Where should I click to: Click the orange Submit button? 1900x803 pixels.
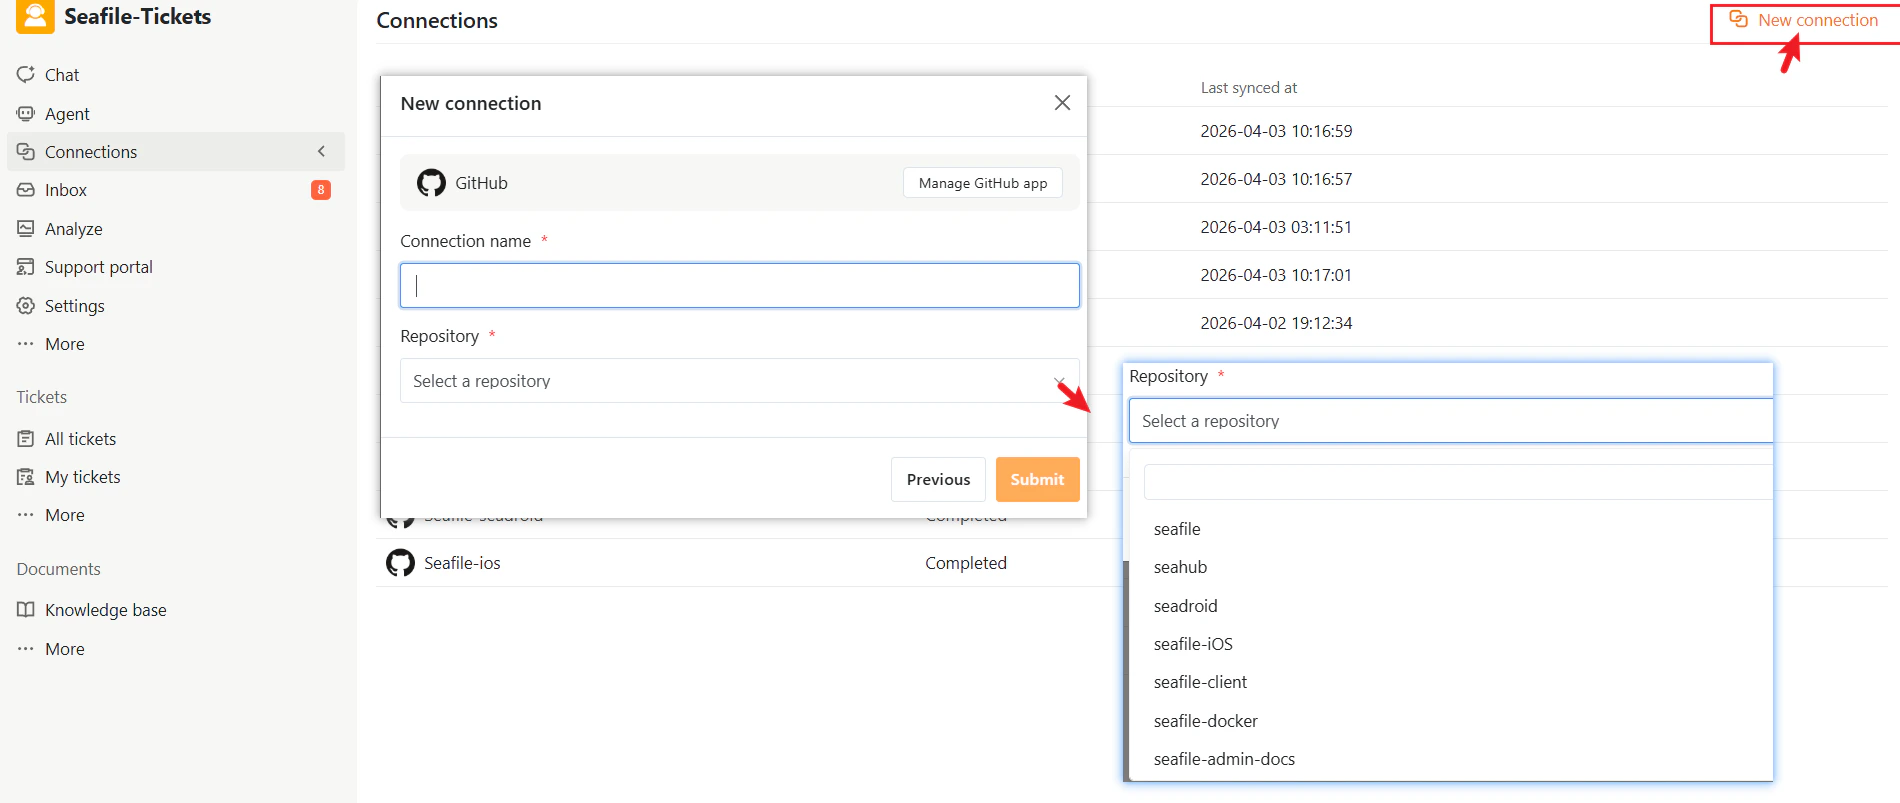pos(1037,479)
